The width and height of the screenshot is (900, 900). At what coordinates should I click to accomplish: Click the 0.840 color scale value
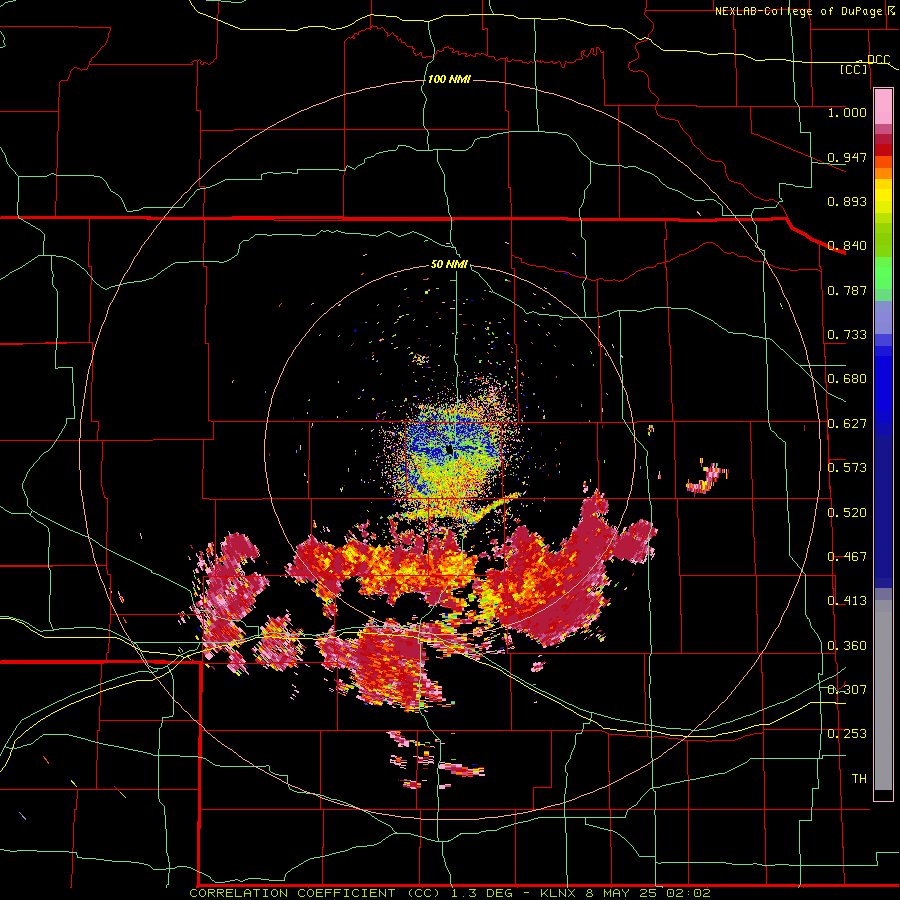click(x=847, y=246)
